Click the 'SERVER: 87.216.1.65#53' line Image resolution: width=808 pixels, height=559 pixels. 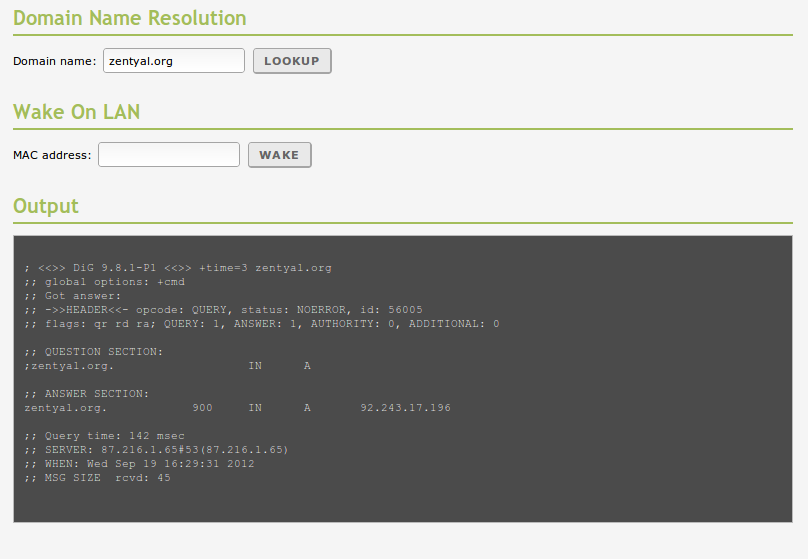[156, 449]
